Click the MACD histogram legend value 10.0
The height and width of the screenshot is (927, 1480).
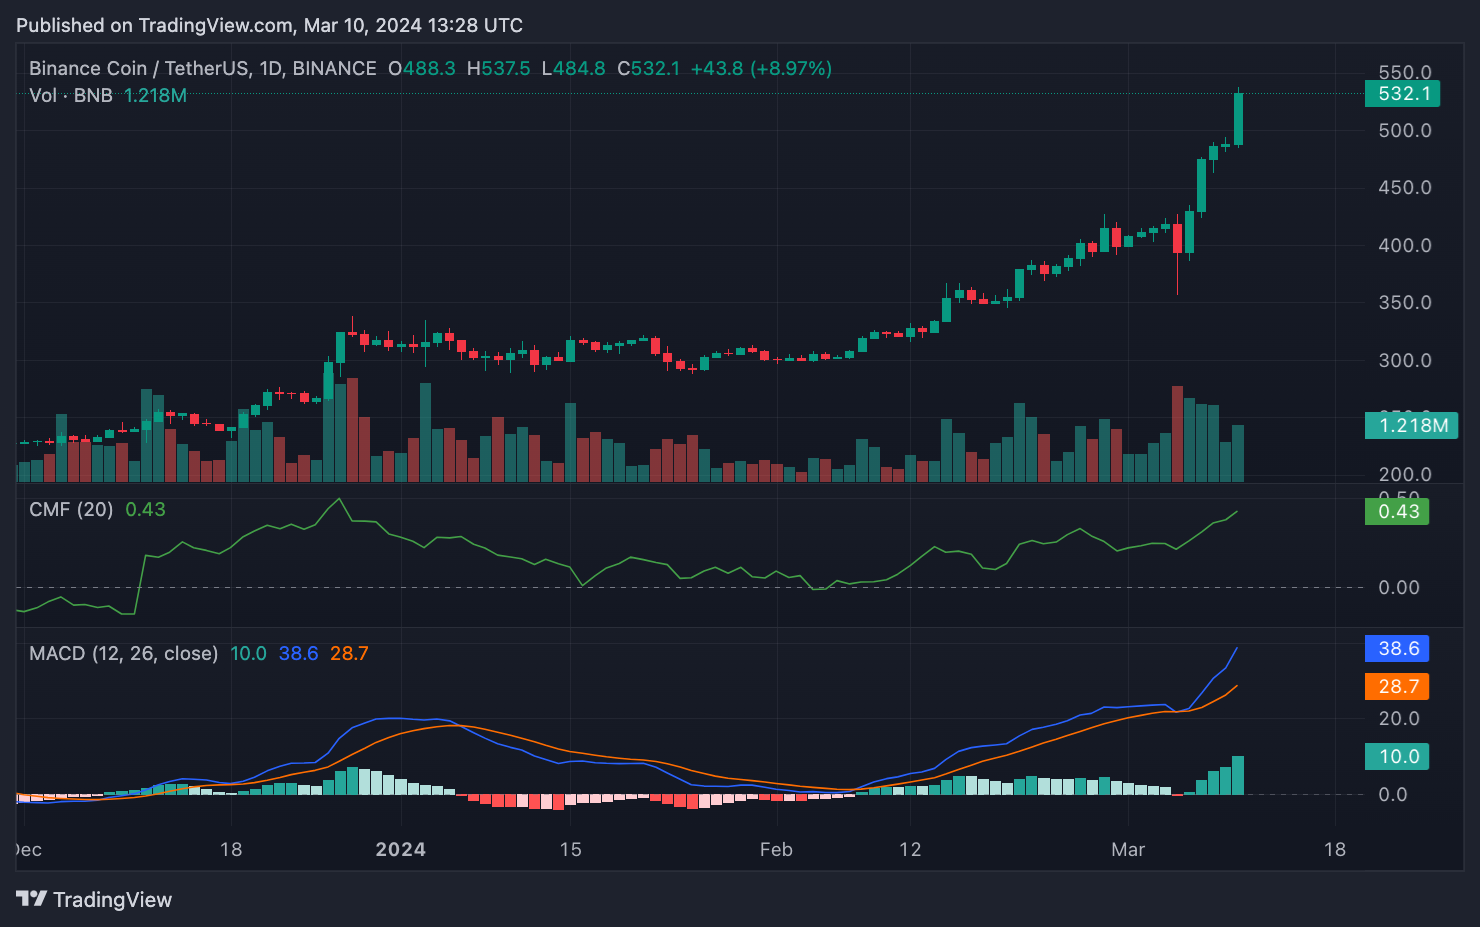pyautogui.click(x=248, y=653)
